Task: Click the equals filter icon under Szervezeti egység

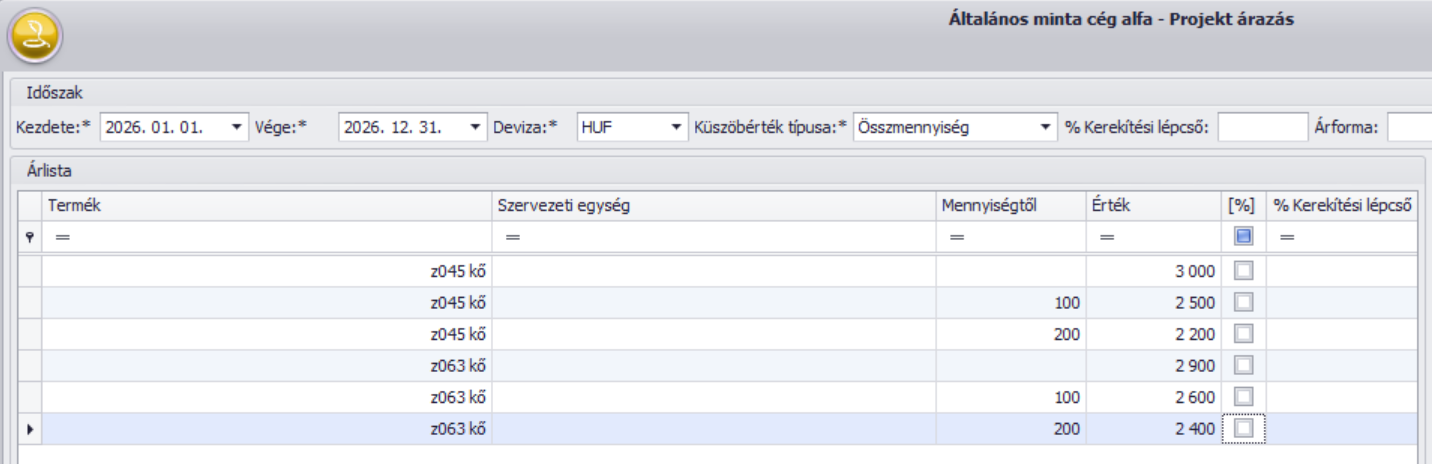Action: pyautogui.click(x=513, y=237)
